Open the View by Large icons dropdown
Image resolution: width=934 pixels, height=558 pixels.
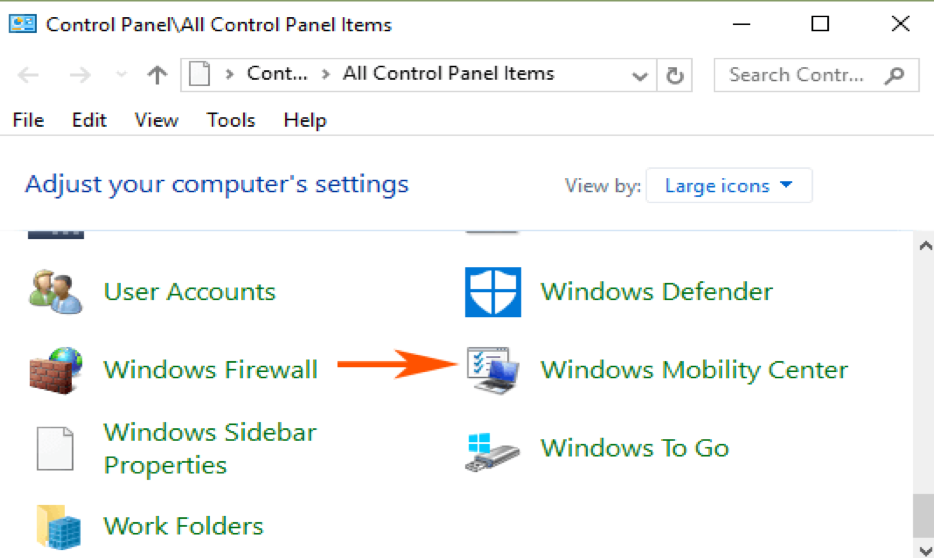coord(729,186)
